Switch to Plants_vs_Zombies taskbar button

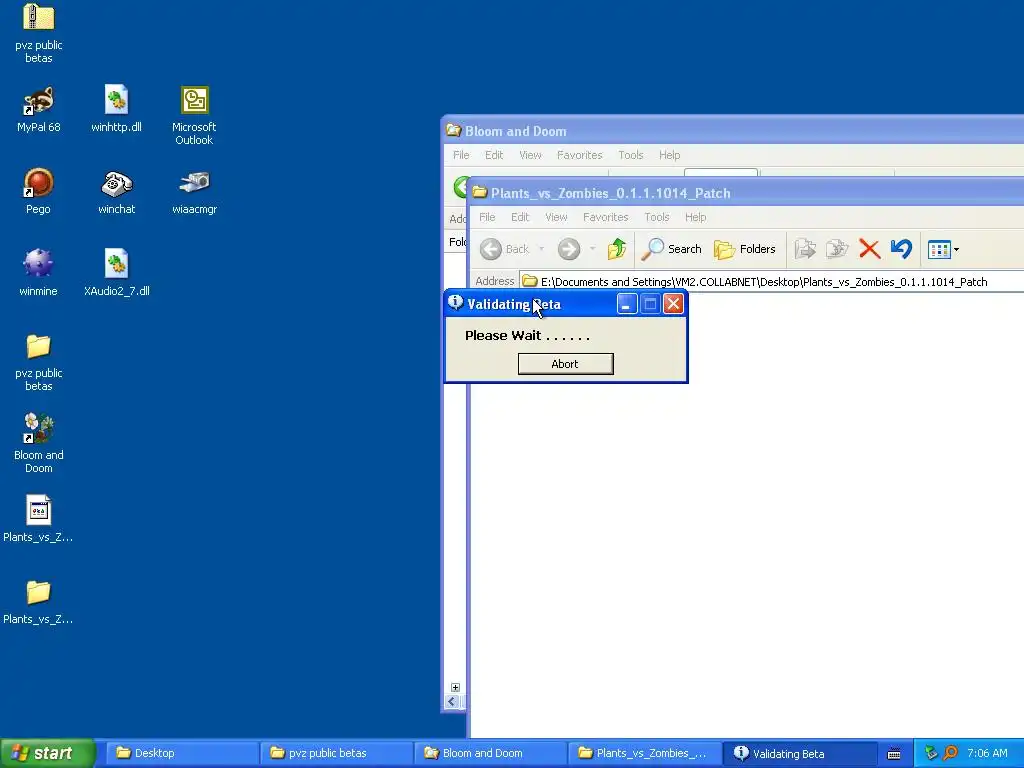(x=644, y=753)
